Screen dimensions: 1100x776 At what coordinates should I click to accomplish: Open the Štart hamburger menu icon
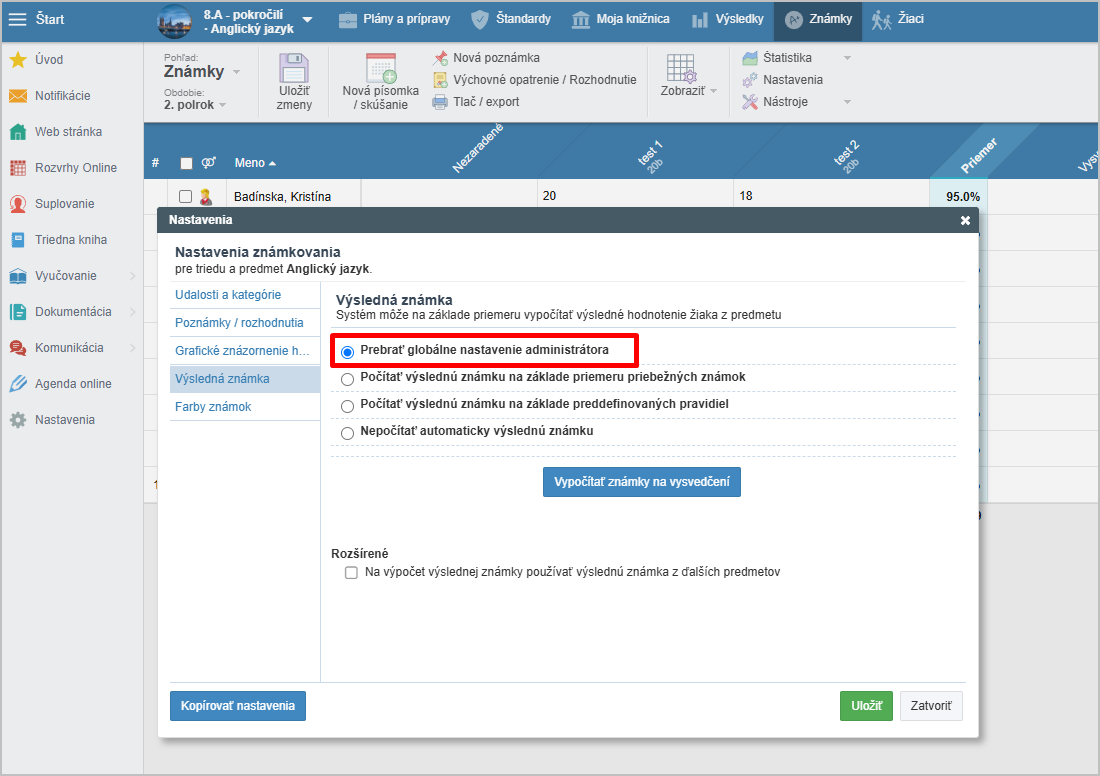point(18,19)
